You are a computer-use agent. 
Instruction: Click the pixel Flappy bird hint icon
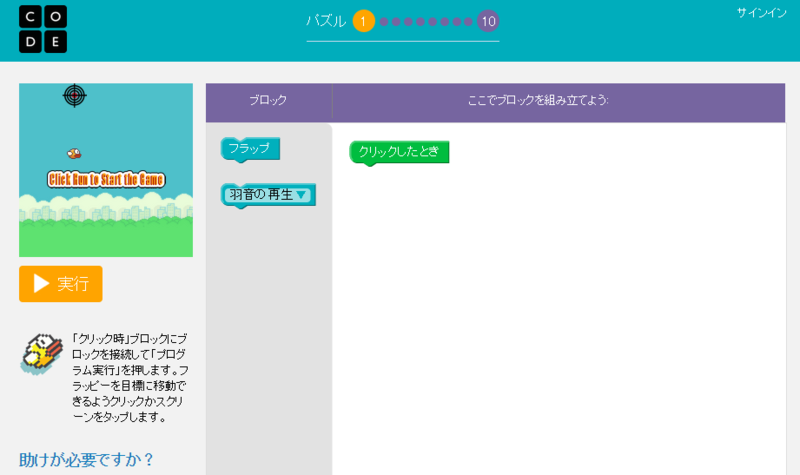coord(42,354)
